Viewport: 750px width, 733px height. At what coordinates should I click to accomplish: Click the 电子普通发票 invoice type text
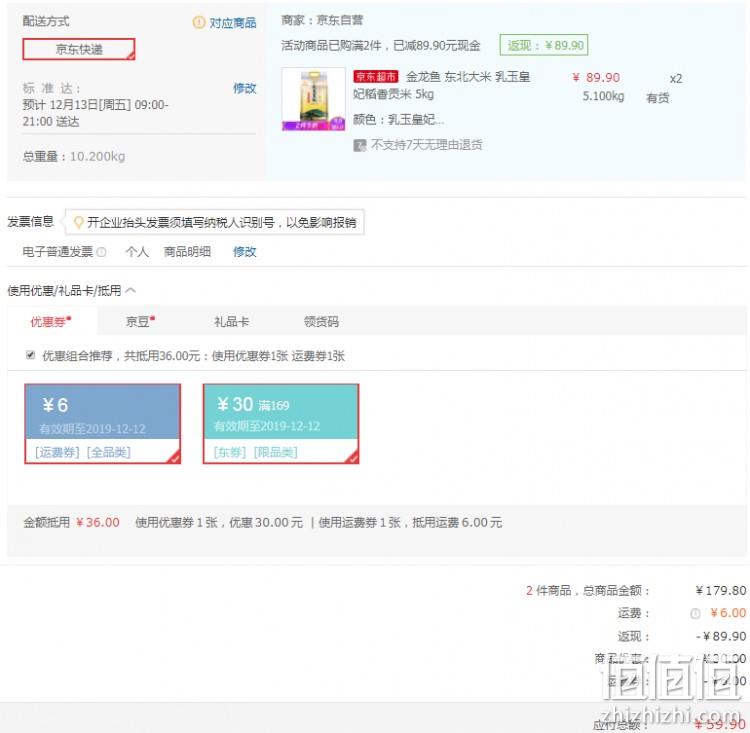point(57,251)
